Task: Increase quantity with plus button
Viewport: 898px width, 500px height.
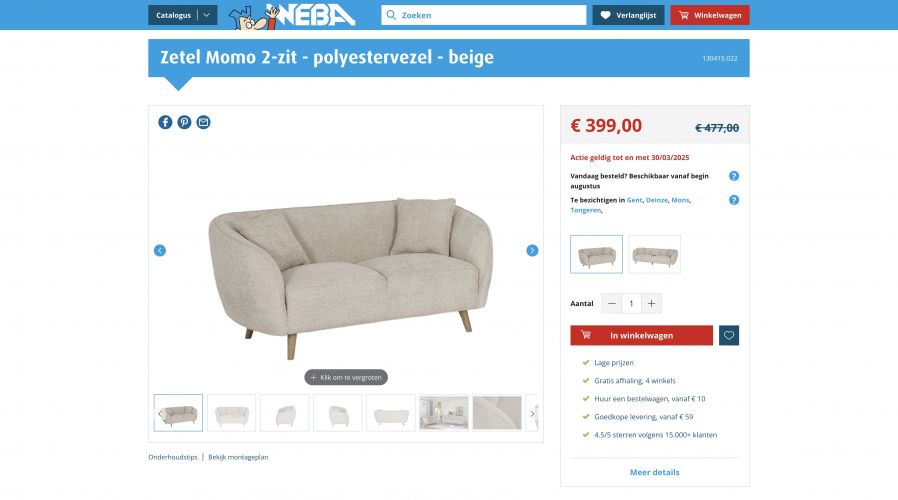Action: [x=651, y=304]
